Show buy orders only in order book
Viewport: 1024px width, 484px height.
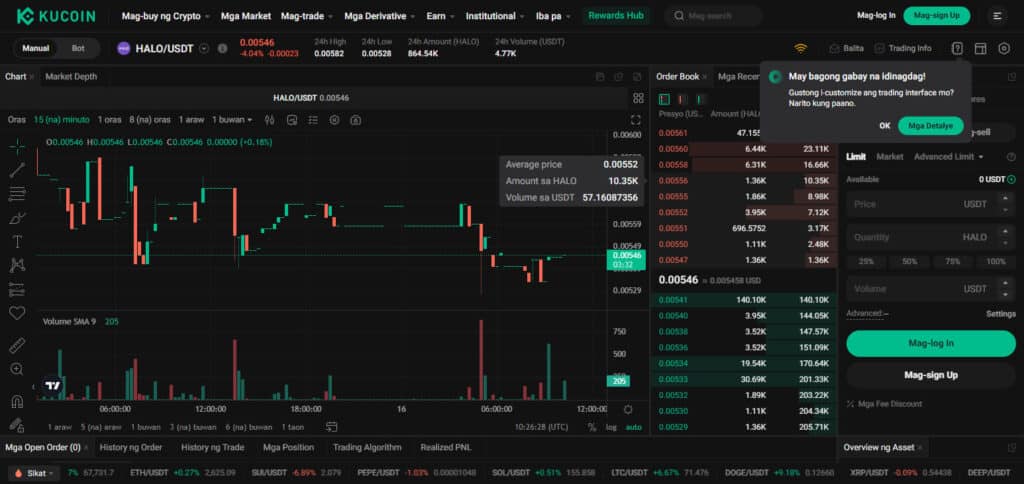coord(701,99)
